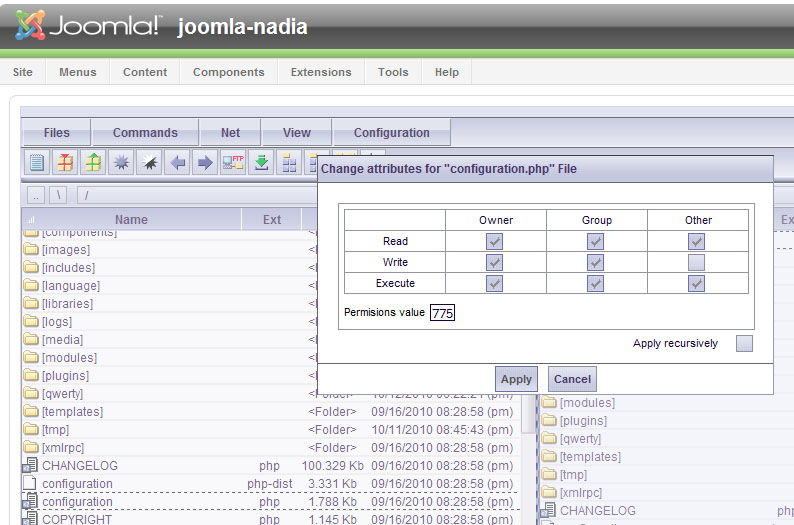Screen dimensions: 794x525
Task: Select the configuration php-dist file icon
Action: pos(30,483)
